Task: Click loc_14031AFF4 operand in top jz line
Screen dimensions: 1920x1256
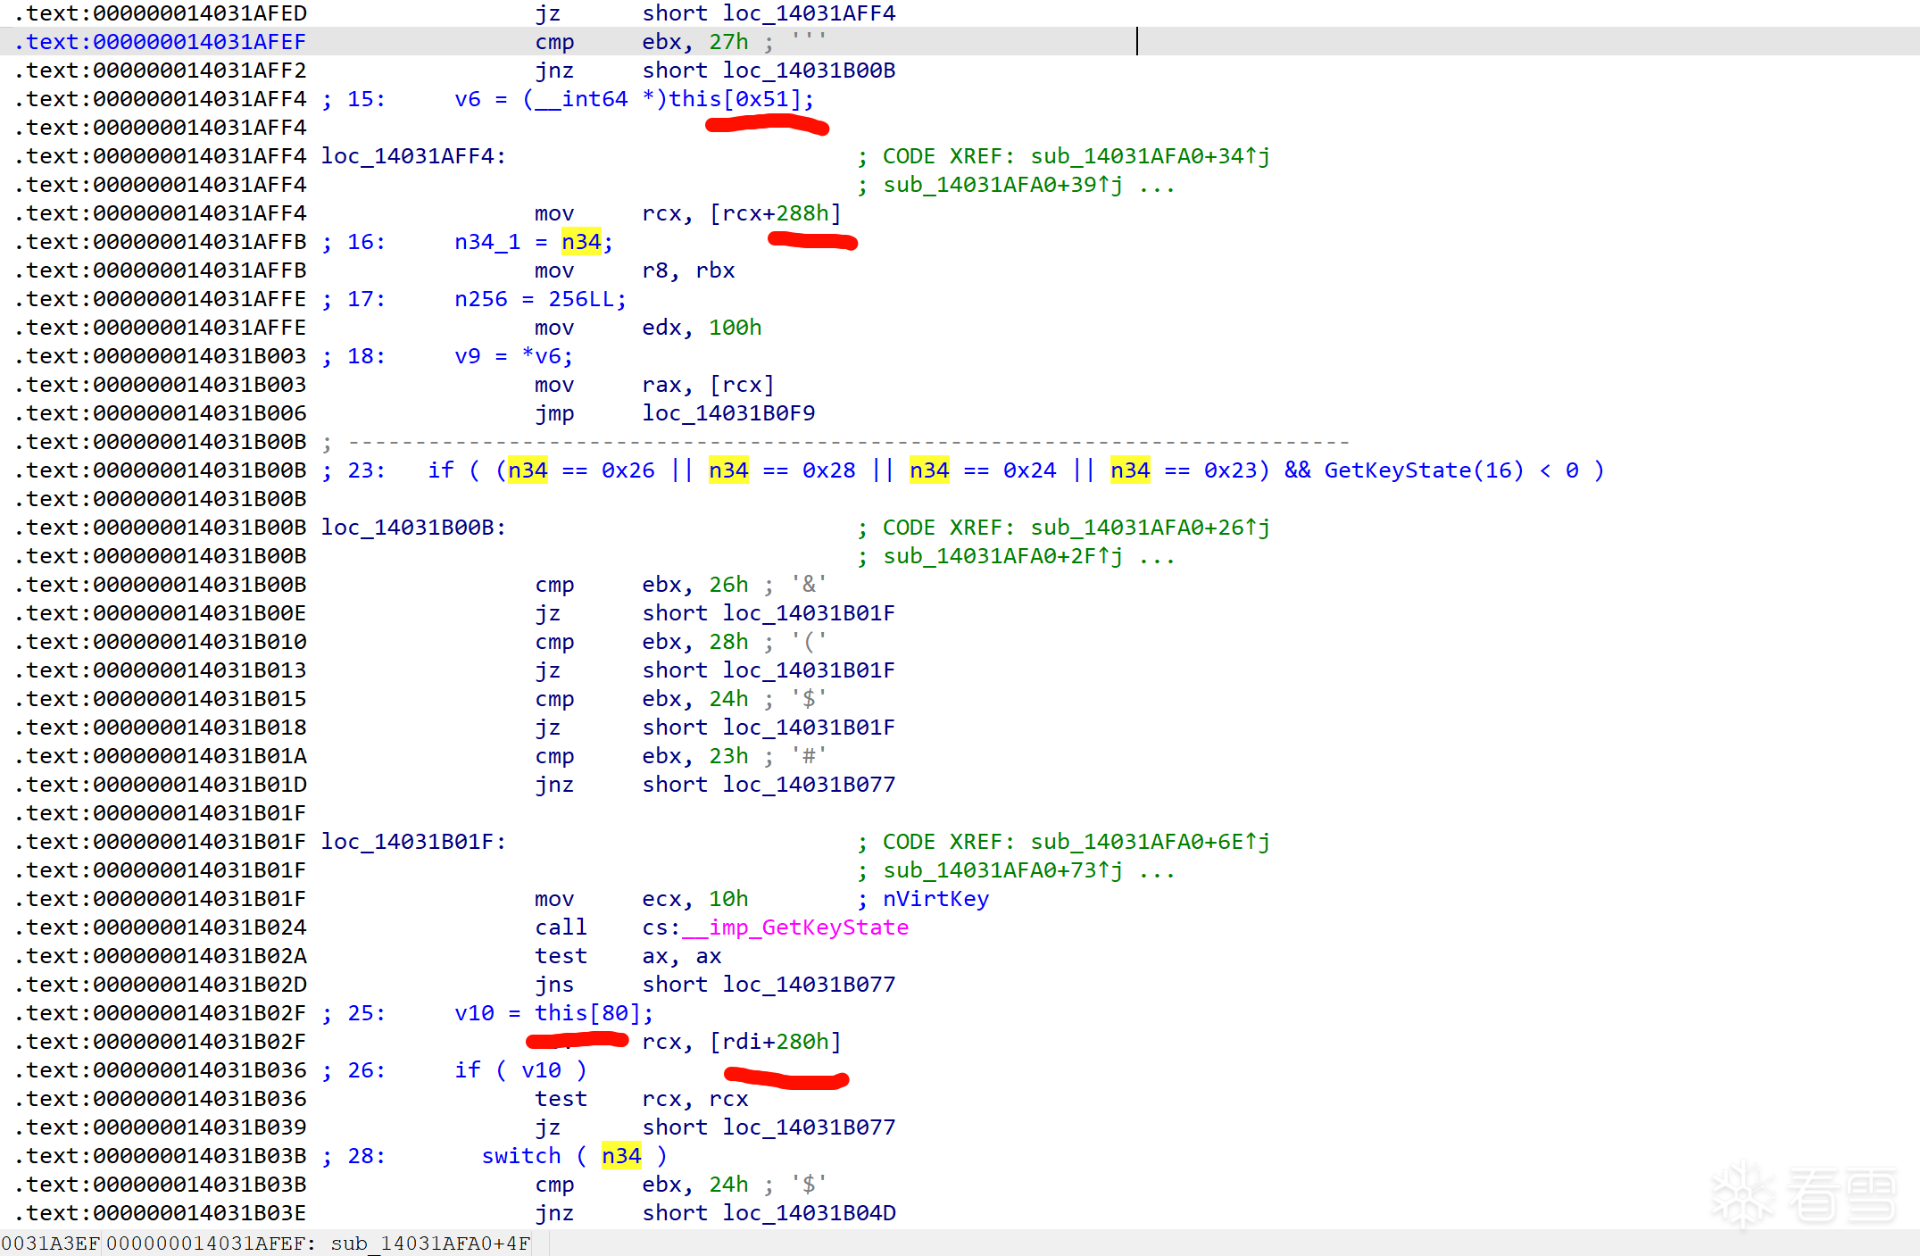Action: click(808, 13)
